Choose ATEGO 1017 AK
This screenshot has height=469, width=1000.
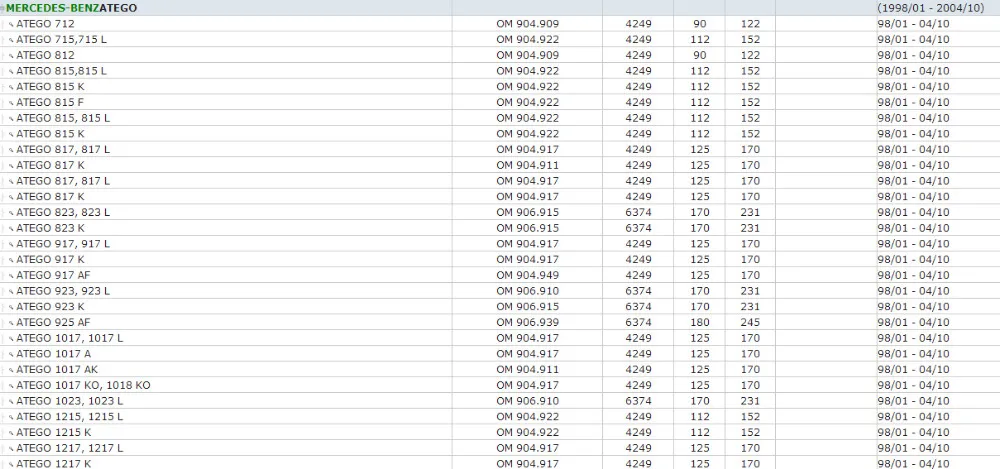pos(57,369)
